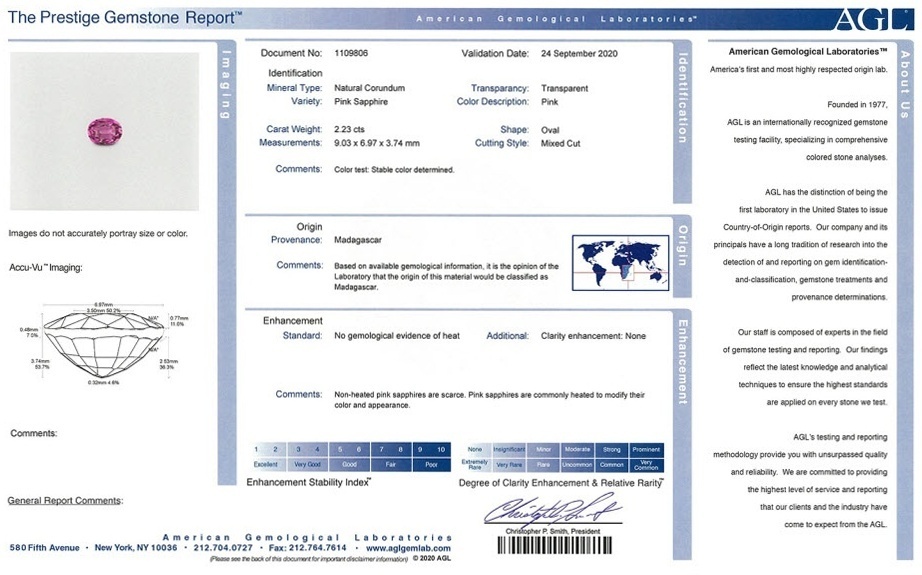Click the Excellent stability index cell
The height and width of the screenshot is (575, 922).
265,464
